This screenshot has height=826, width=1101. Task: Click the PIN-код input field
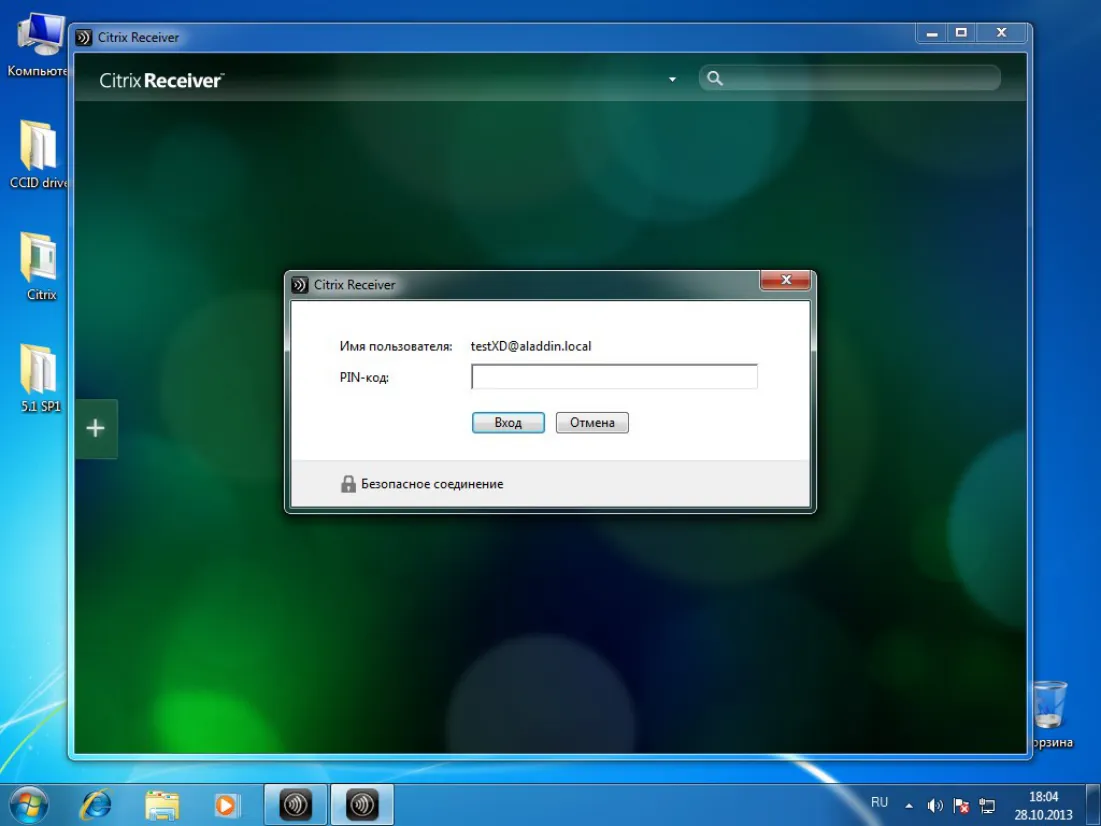coord(614,376)
